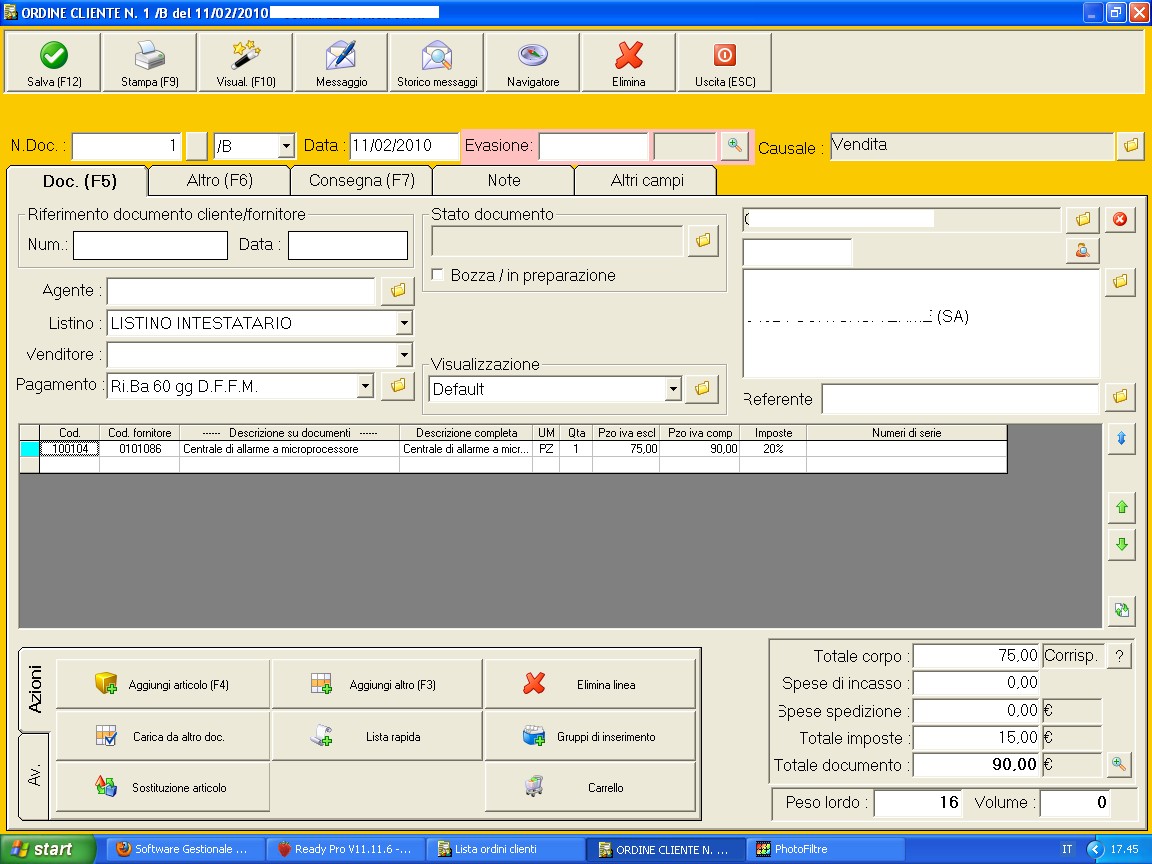This screenshot has width=1152, height=864.
Task: Move the row up with green arrow
Action: coord(1122,507)
